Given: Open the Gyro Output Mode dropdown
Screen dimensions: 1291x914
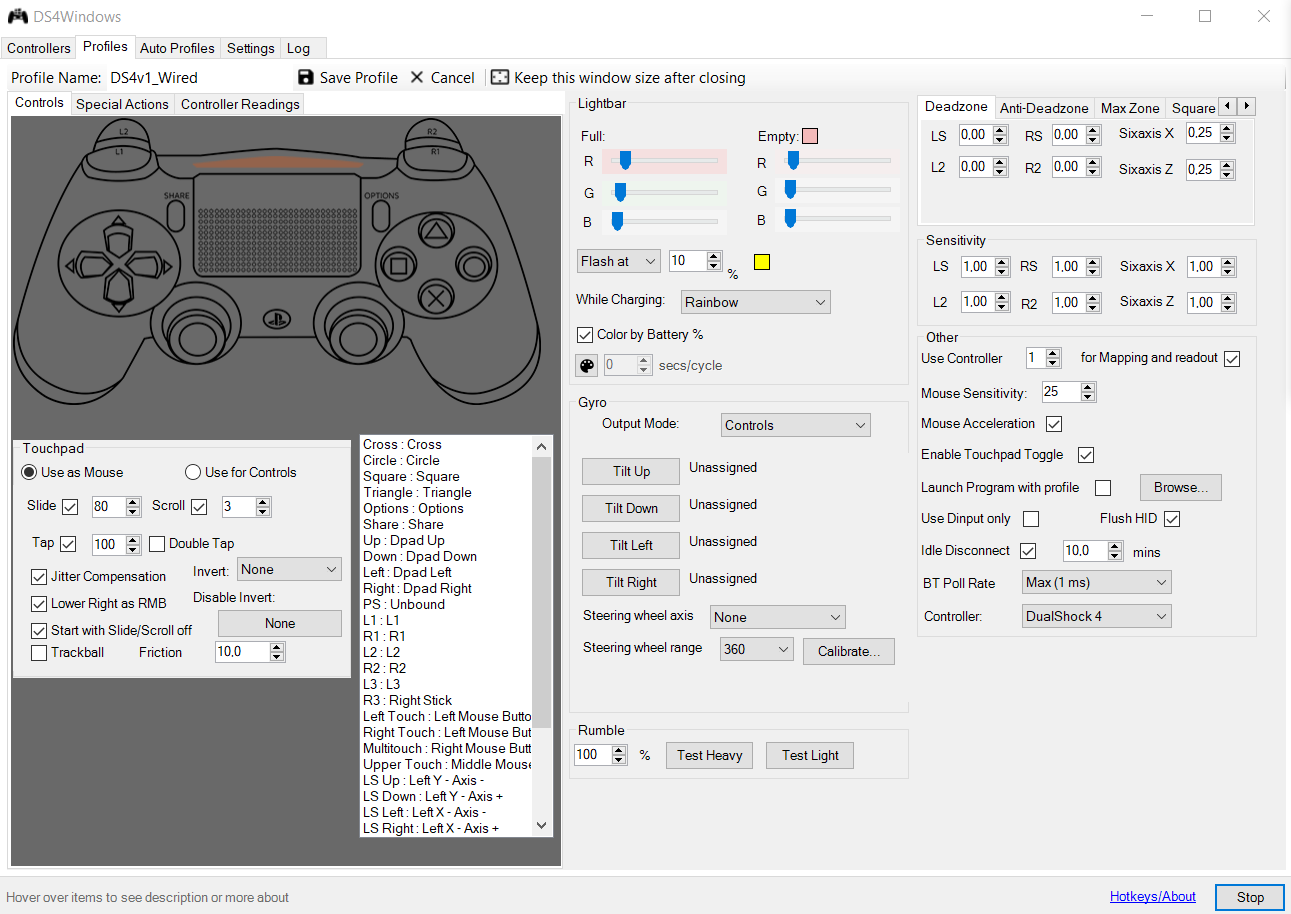Looking at the screenshot, I should pyautogui.click(x=796, y=425).
